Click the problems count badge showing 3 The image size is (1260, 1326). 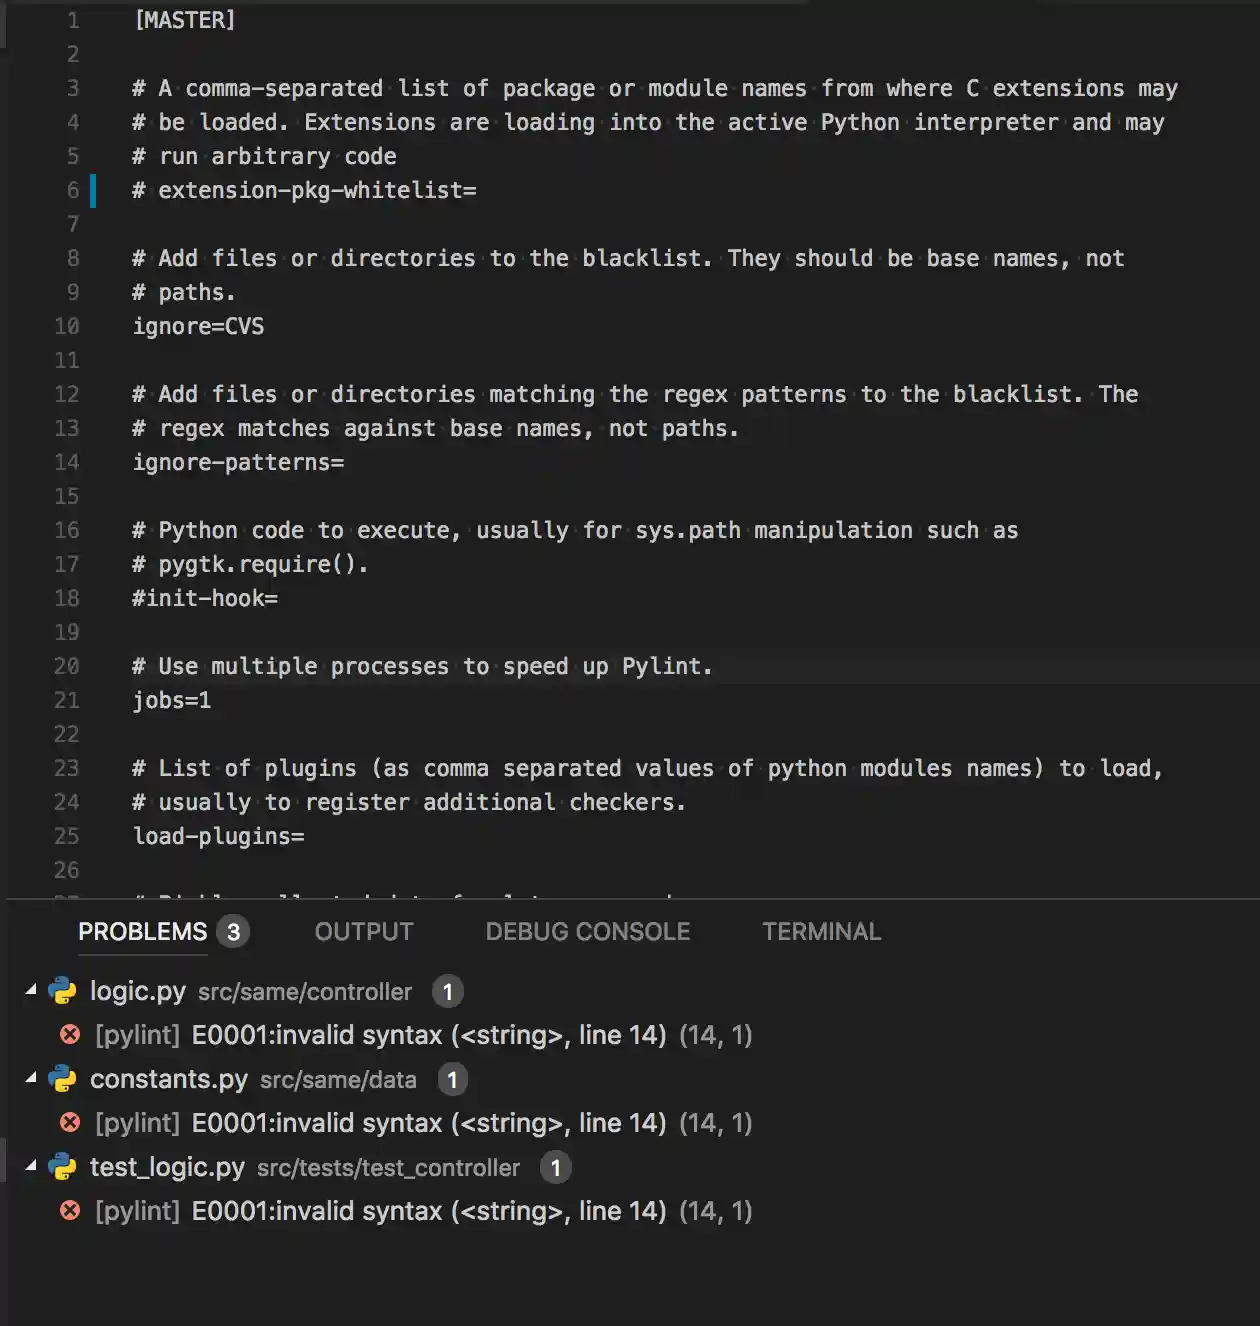pos(233,932)
